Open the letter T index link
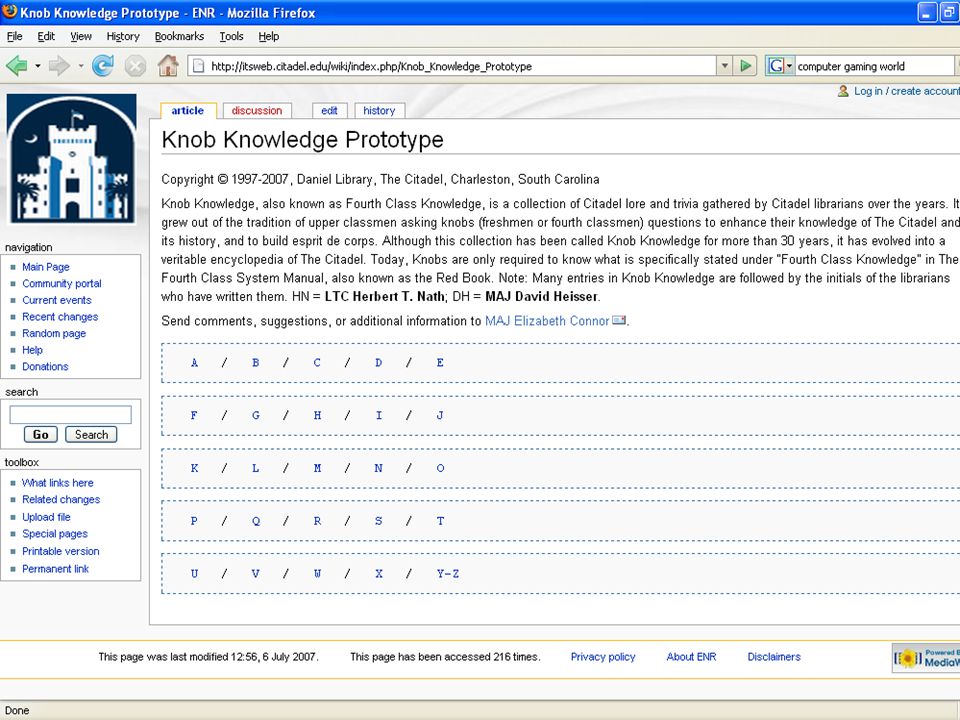Viewport: 960px width, 720px height. point(440,521)
